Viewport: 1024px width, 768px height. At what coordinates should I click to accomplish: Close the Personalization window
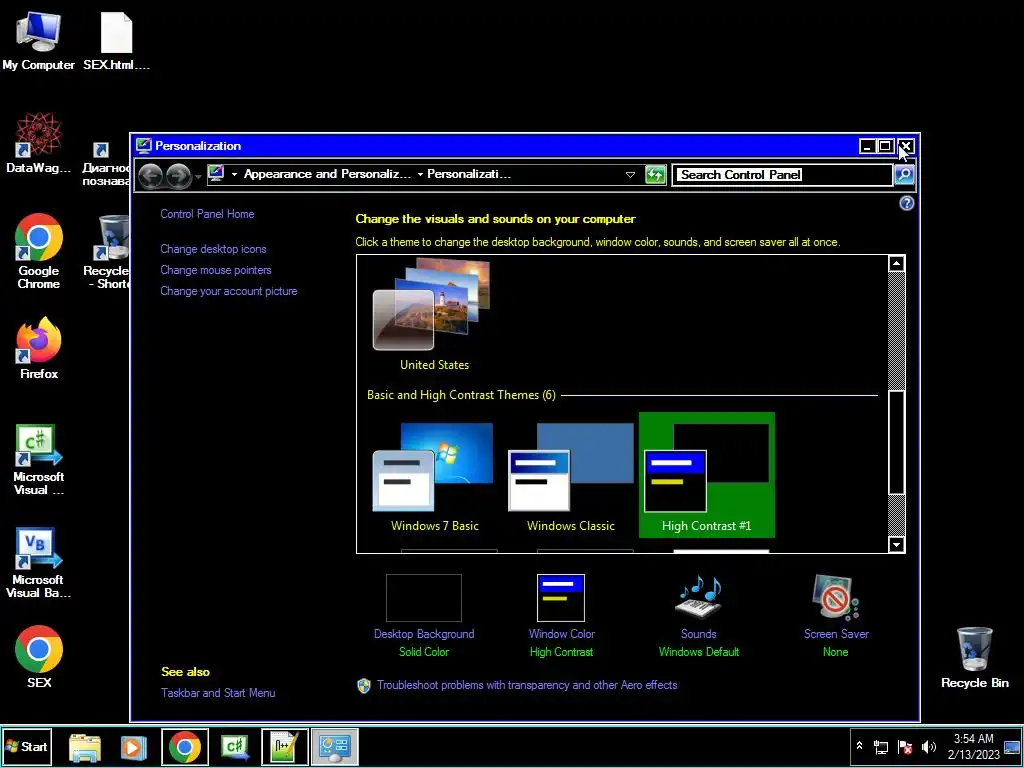pyautogui.click(x=905, y=146)
